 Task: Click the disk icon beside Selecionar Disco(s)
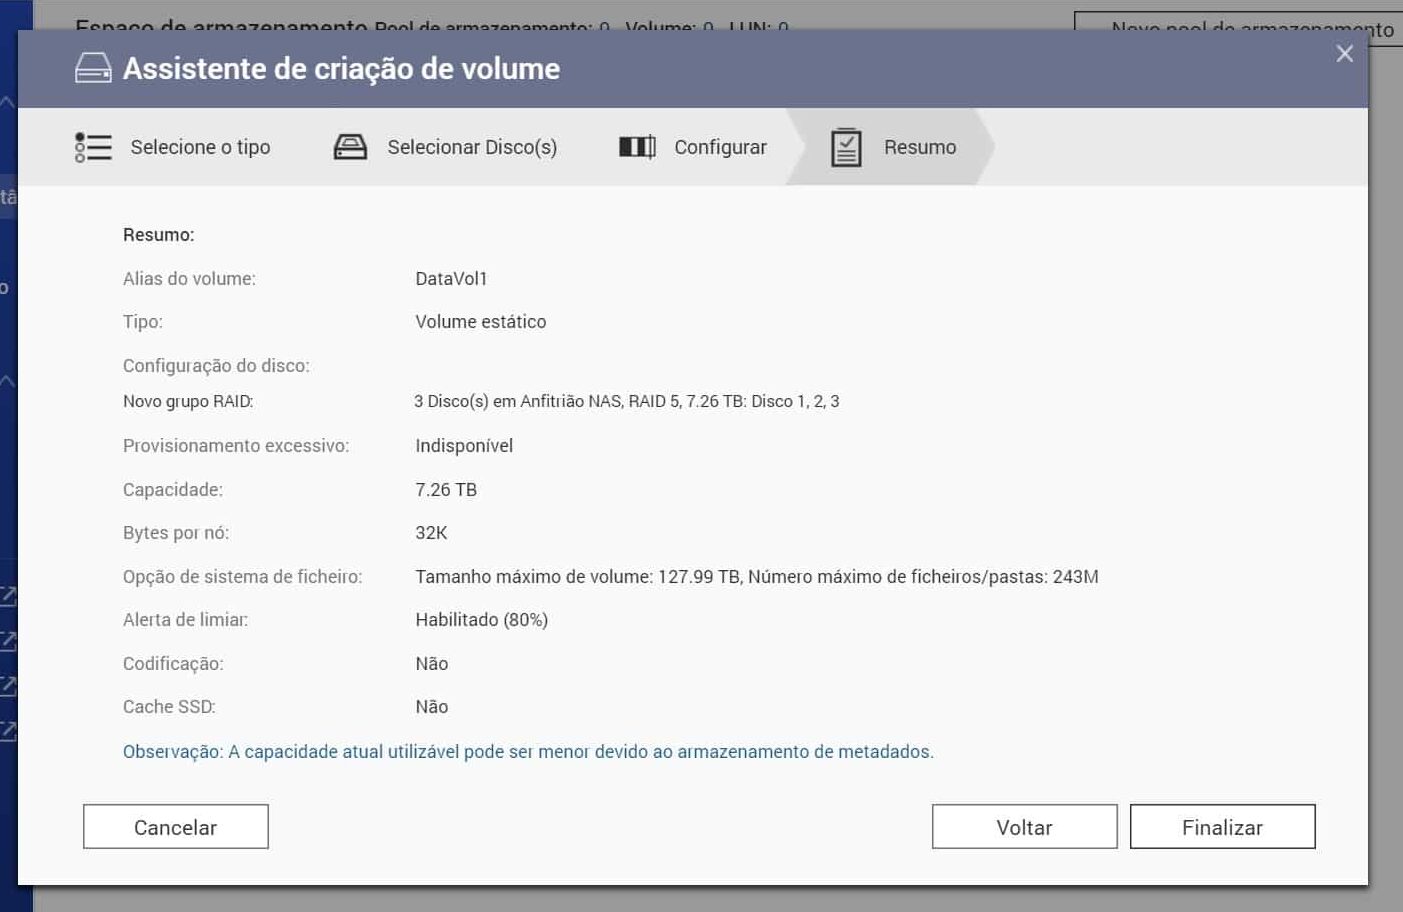pos(350,147)
